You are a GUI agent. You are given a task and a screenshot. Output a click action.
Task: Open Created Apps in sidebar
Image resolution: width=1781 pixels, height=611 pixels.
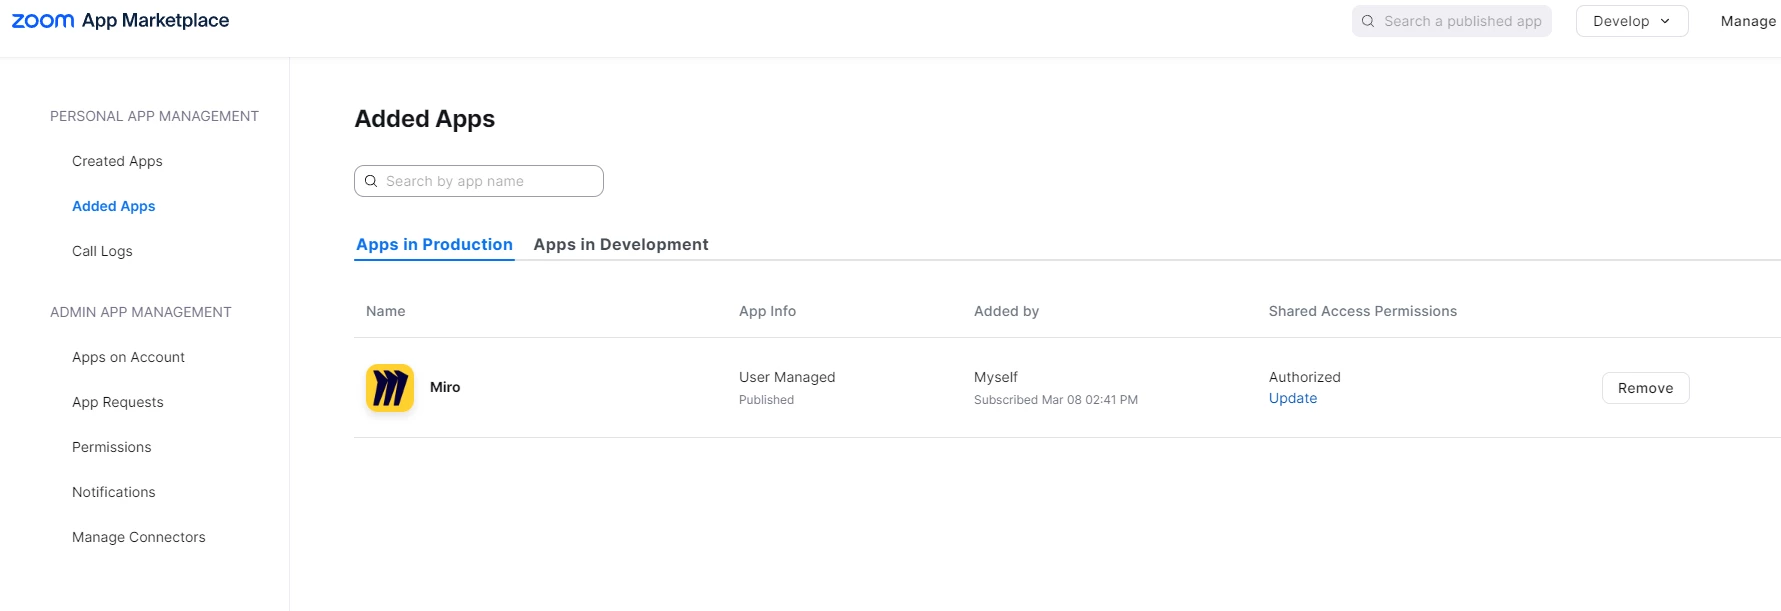[117, 161]
